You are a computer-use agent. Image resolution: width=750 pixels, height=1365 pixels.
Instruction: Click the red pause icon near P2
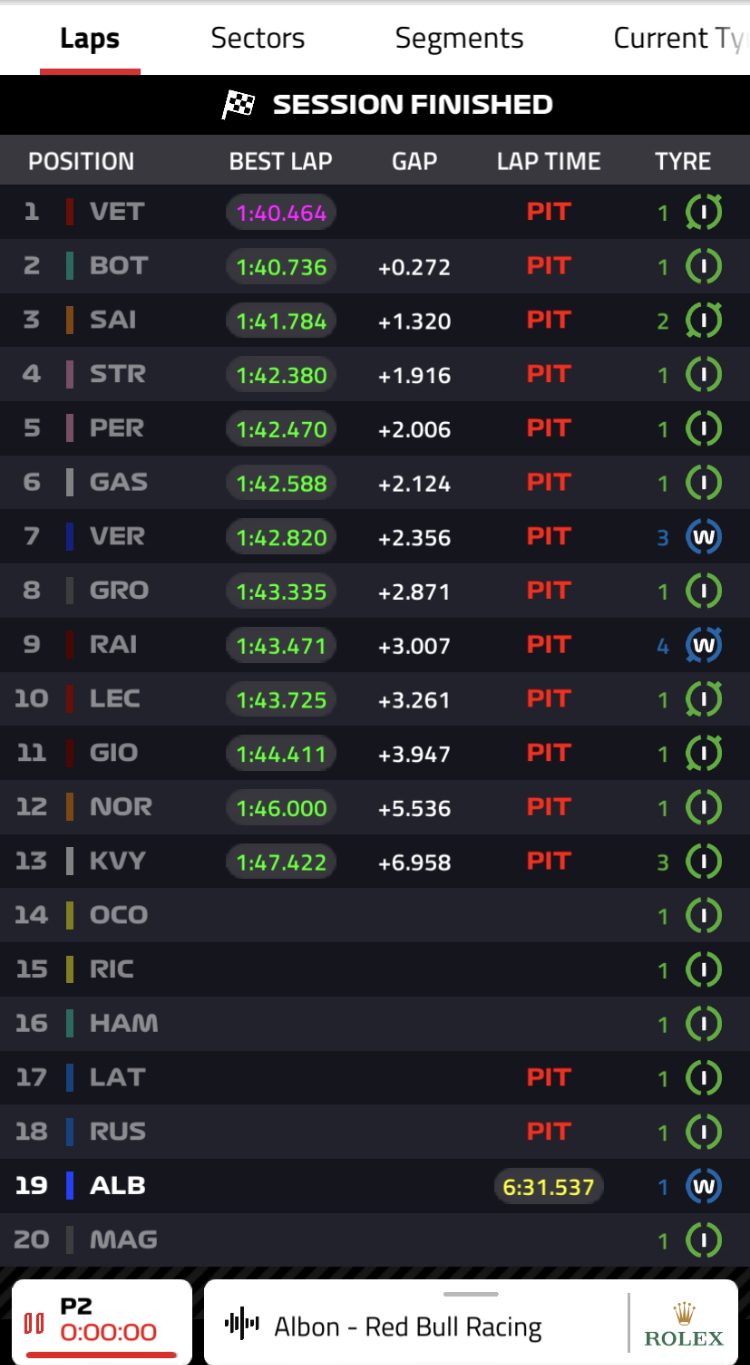tap(34, 1324)
